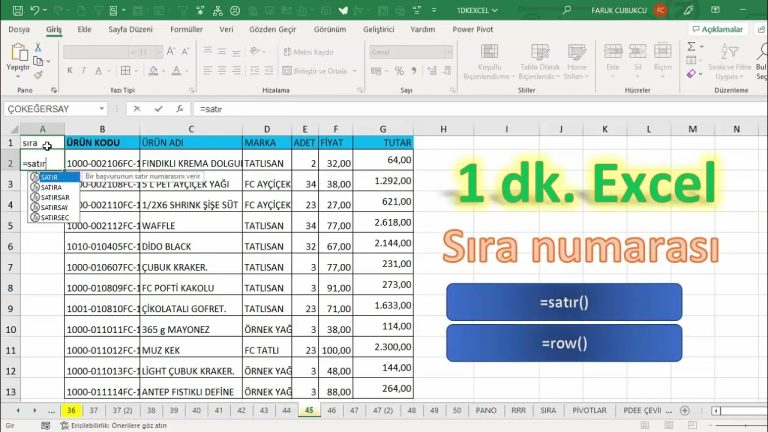
Task: Switch to Ekle ribbon tab
Action: (84, 29)
